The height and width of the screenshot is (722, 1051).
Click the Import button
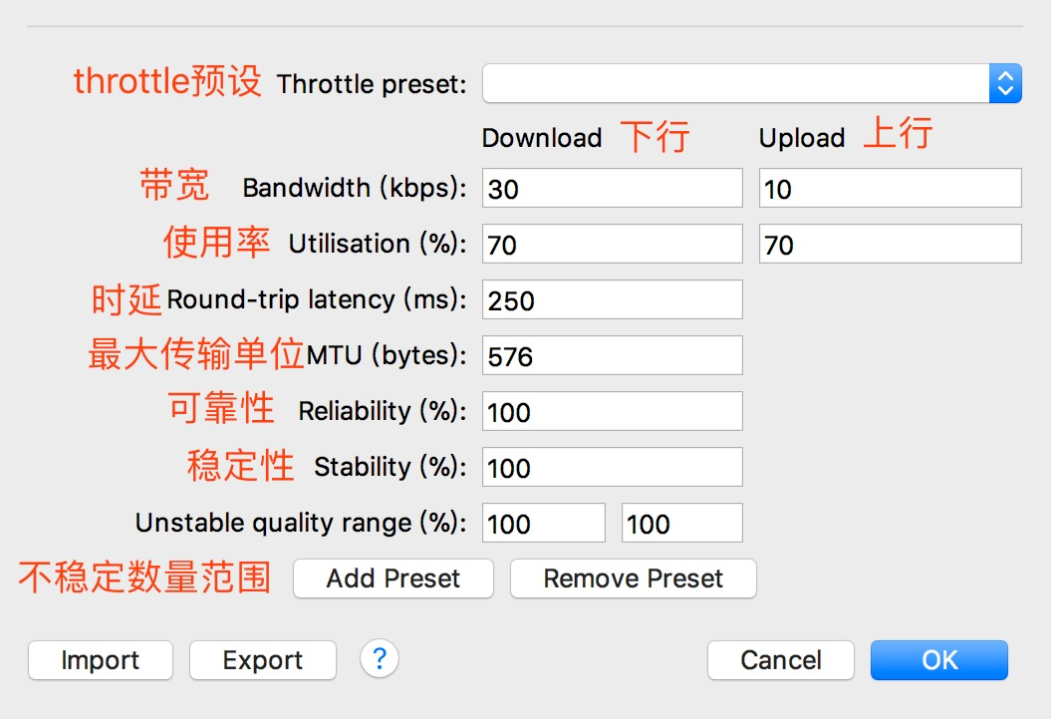point(100,660)
